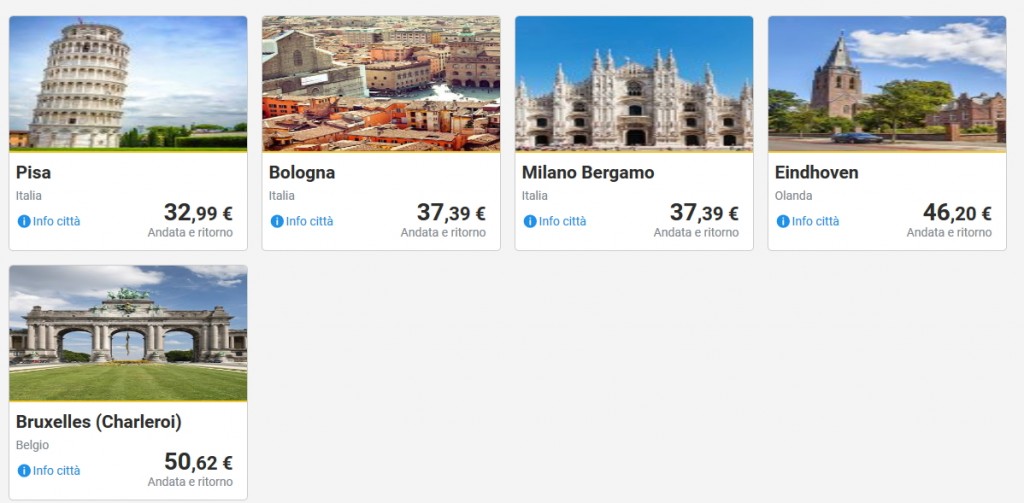Screen dimensions: 1024x503
Task: Click the info icon on Bruxelles card
Action: 25,470
